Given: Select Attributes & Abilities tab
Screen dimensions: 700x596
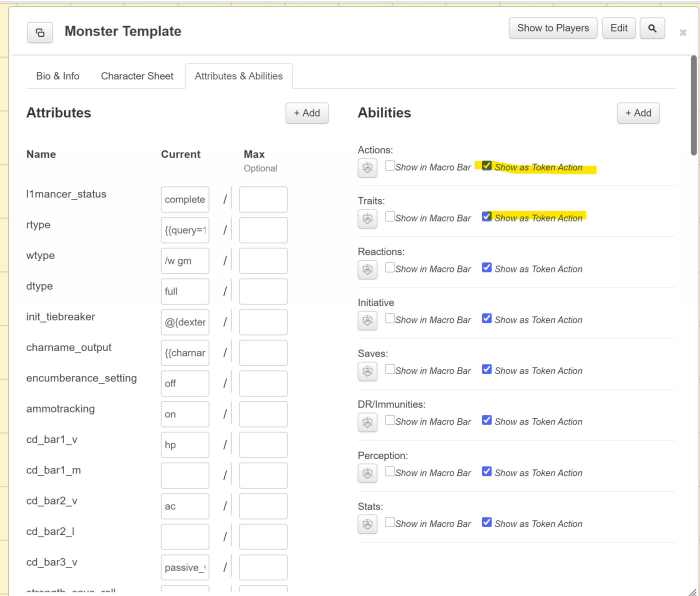Looking at the screenshot, I should tap(239, 76).
